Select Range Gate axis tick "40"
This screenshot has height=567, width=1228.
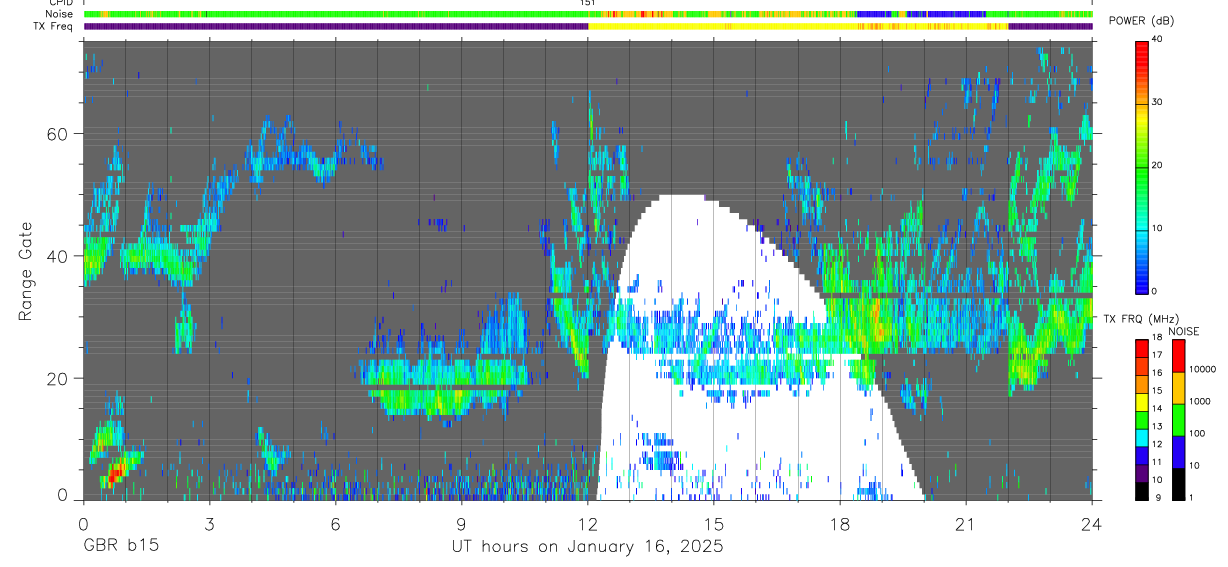tap(58, 256)
